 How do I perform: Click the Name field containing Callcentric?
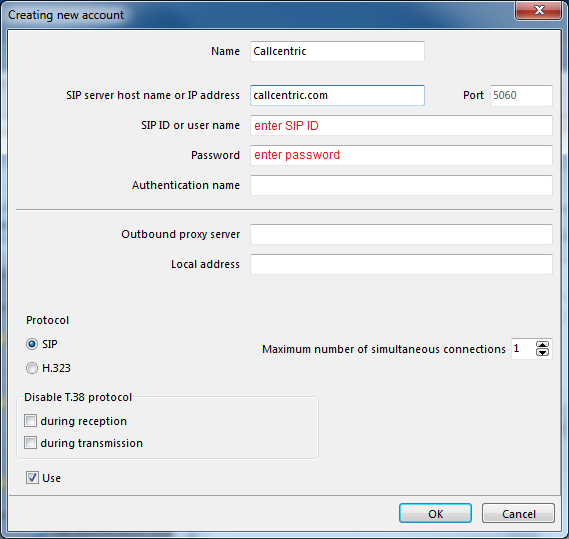pos(337,51)
